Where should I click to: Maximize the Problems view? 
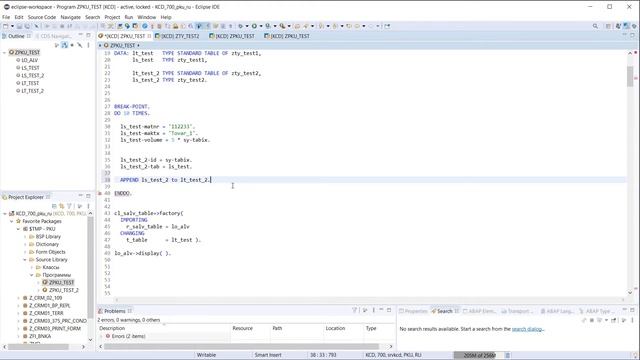pyautogui.click(x=389, y=310)
